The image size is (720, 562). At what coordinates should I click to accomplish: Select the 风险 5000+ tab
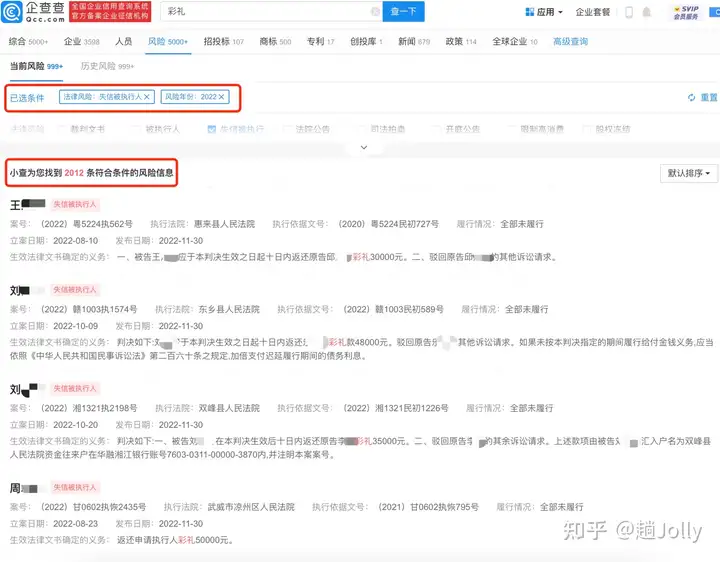tap(168, 41)
